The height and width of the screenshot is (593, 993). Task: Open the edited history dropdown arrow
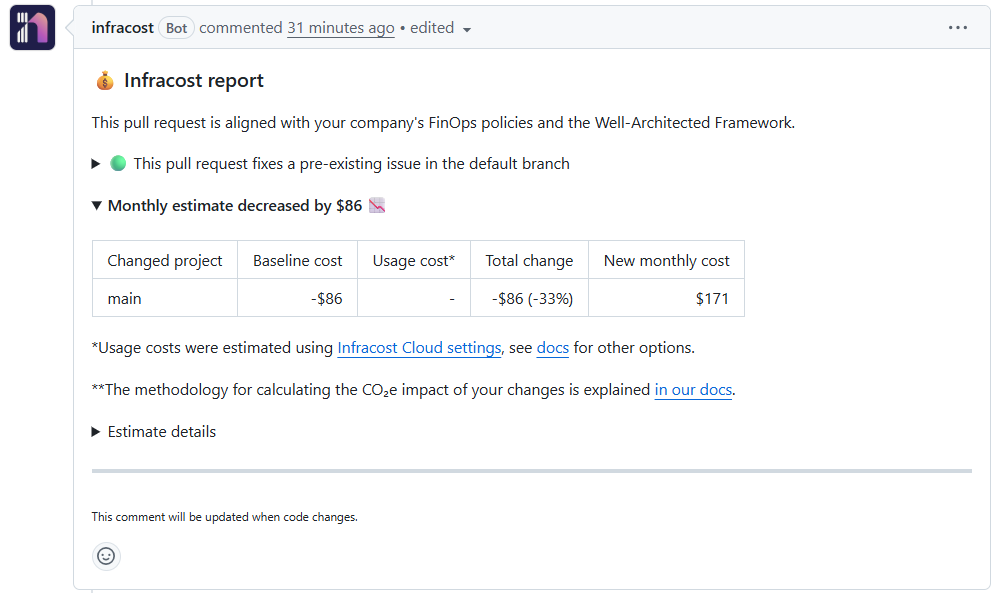click(x=467, y=30)
